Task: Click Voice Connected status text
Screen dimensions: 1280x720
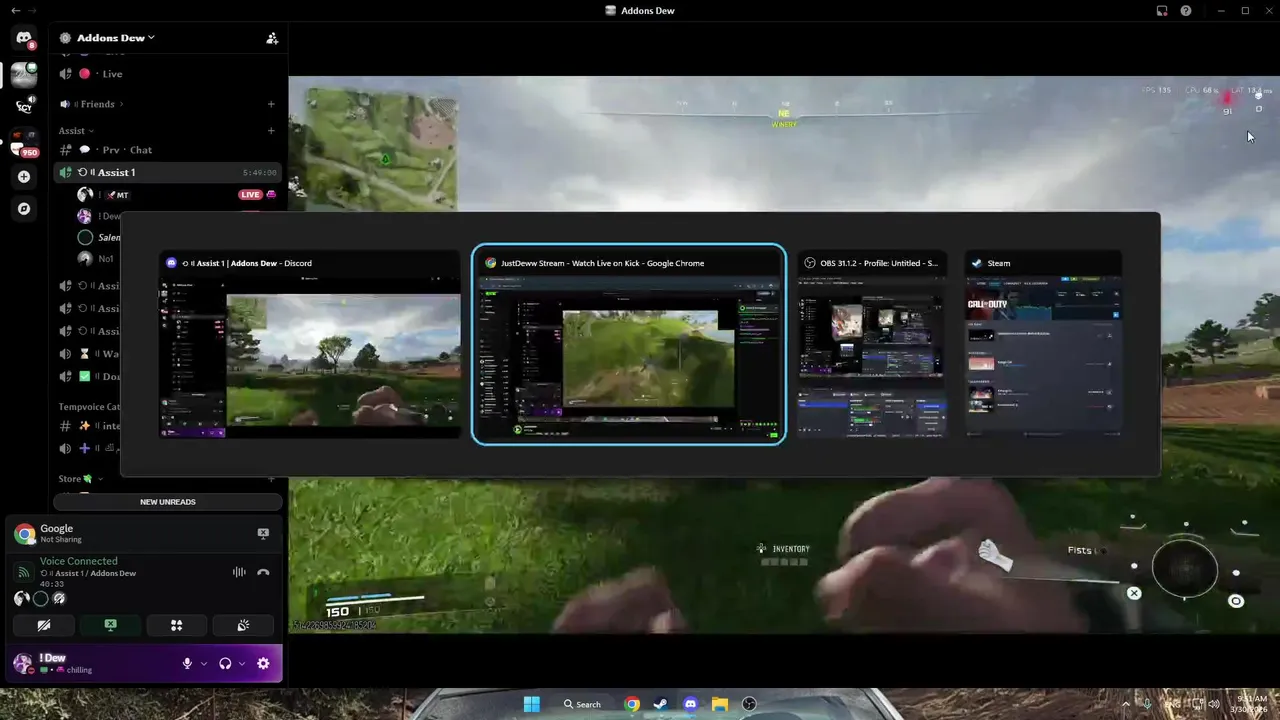Action: [x=79, y=561]
